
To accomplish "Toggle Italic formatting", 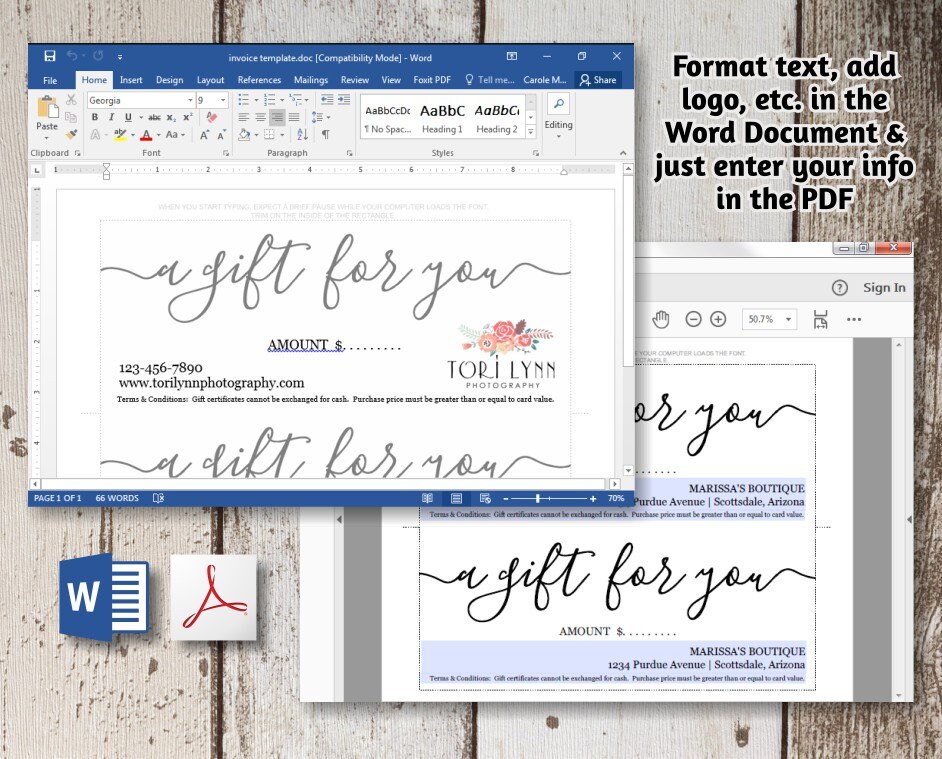I will (x=111, y=118).
